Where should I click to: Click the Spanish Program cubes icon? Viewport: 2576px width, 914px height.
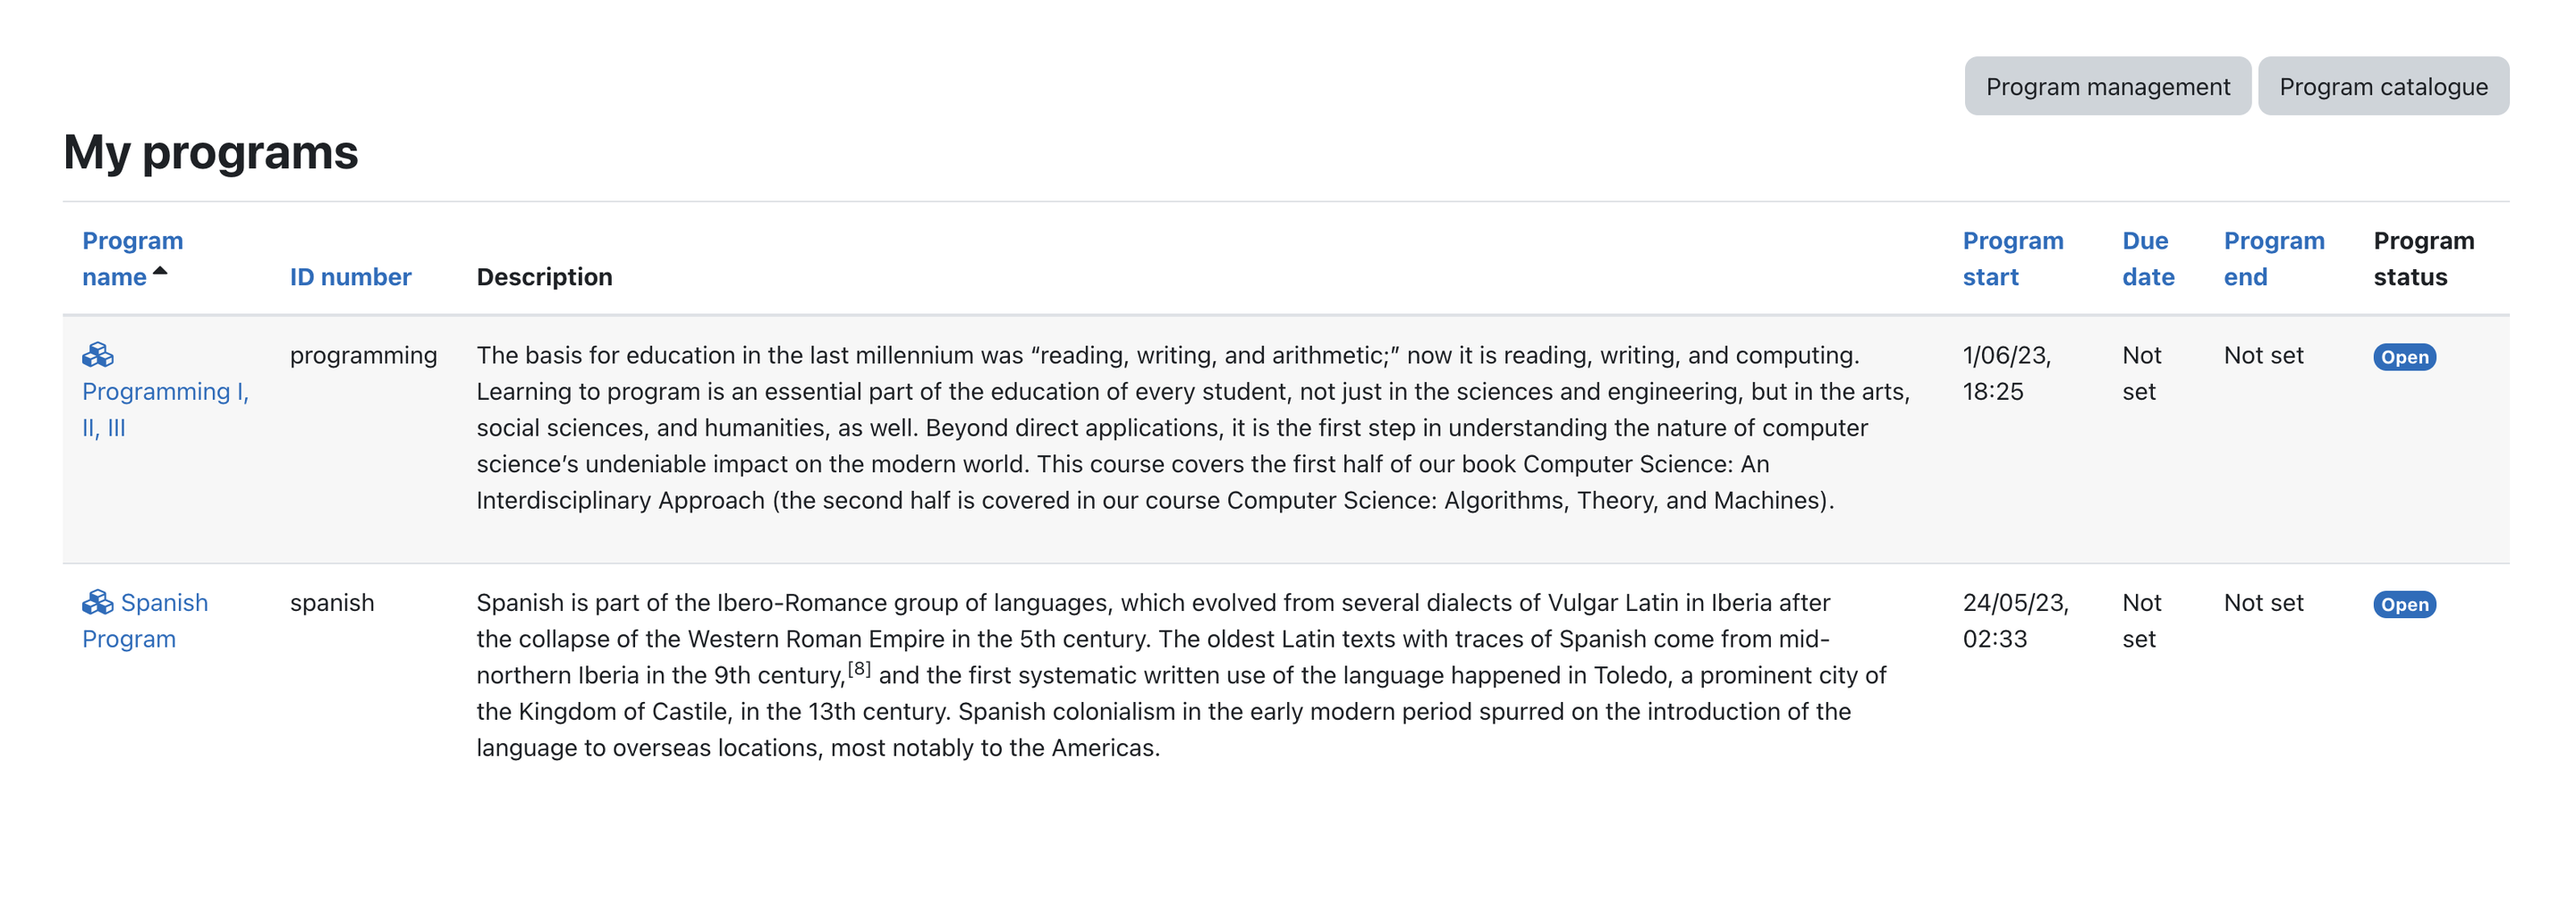point(98,602)
